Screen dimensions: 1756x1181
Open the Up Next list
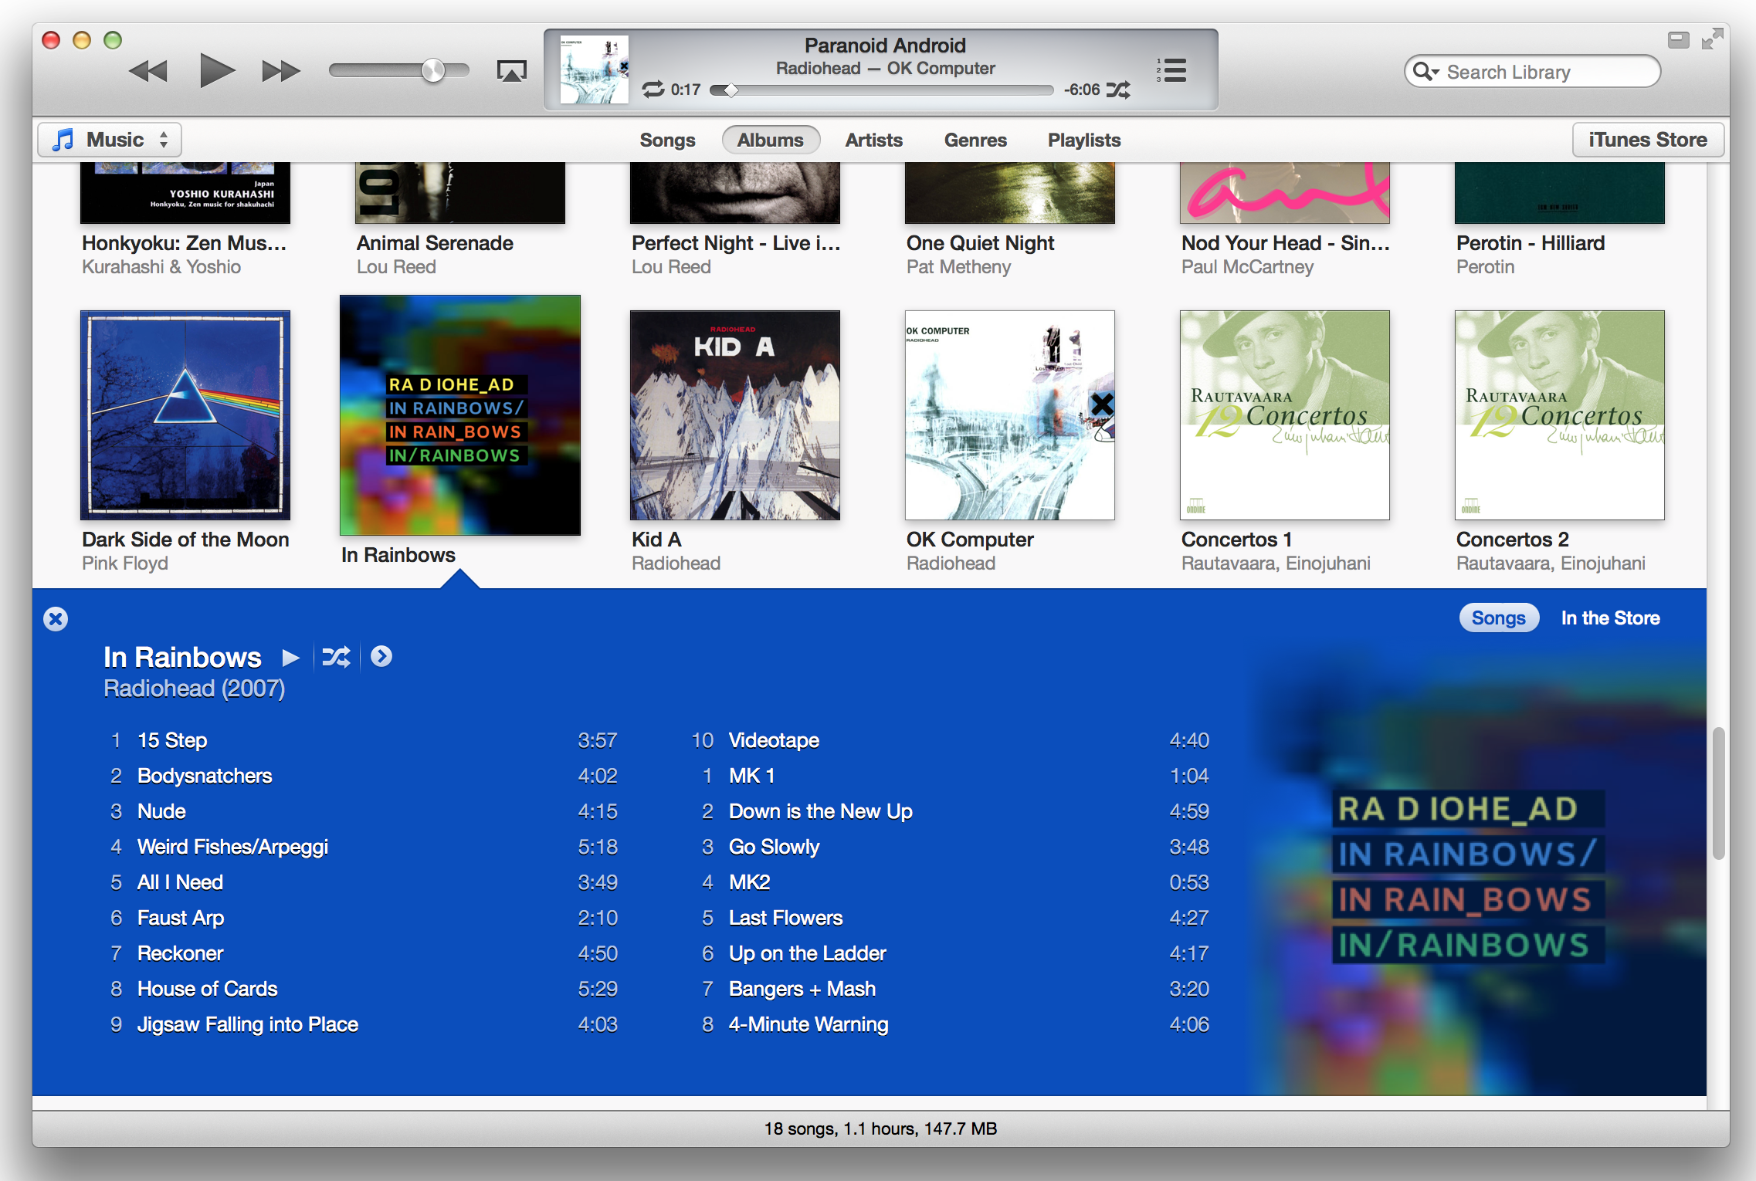[x=1171, y=70]
